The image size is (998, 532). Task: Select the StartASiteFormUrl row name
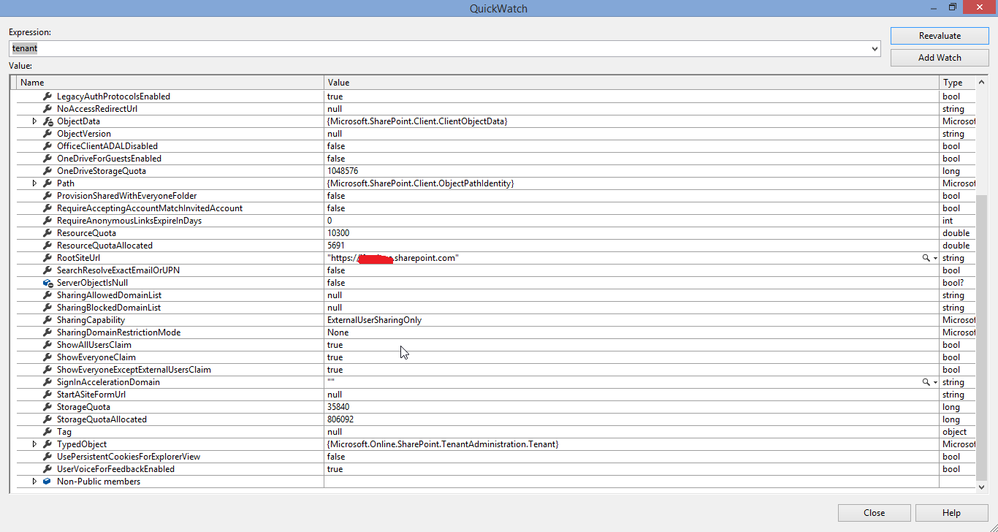pos(91,395)
